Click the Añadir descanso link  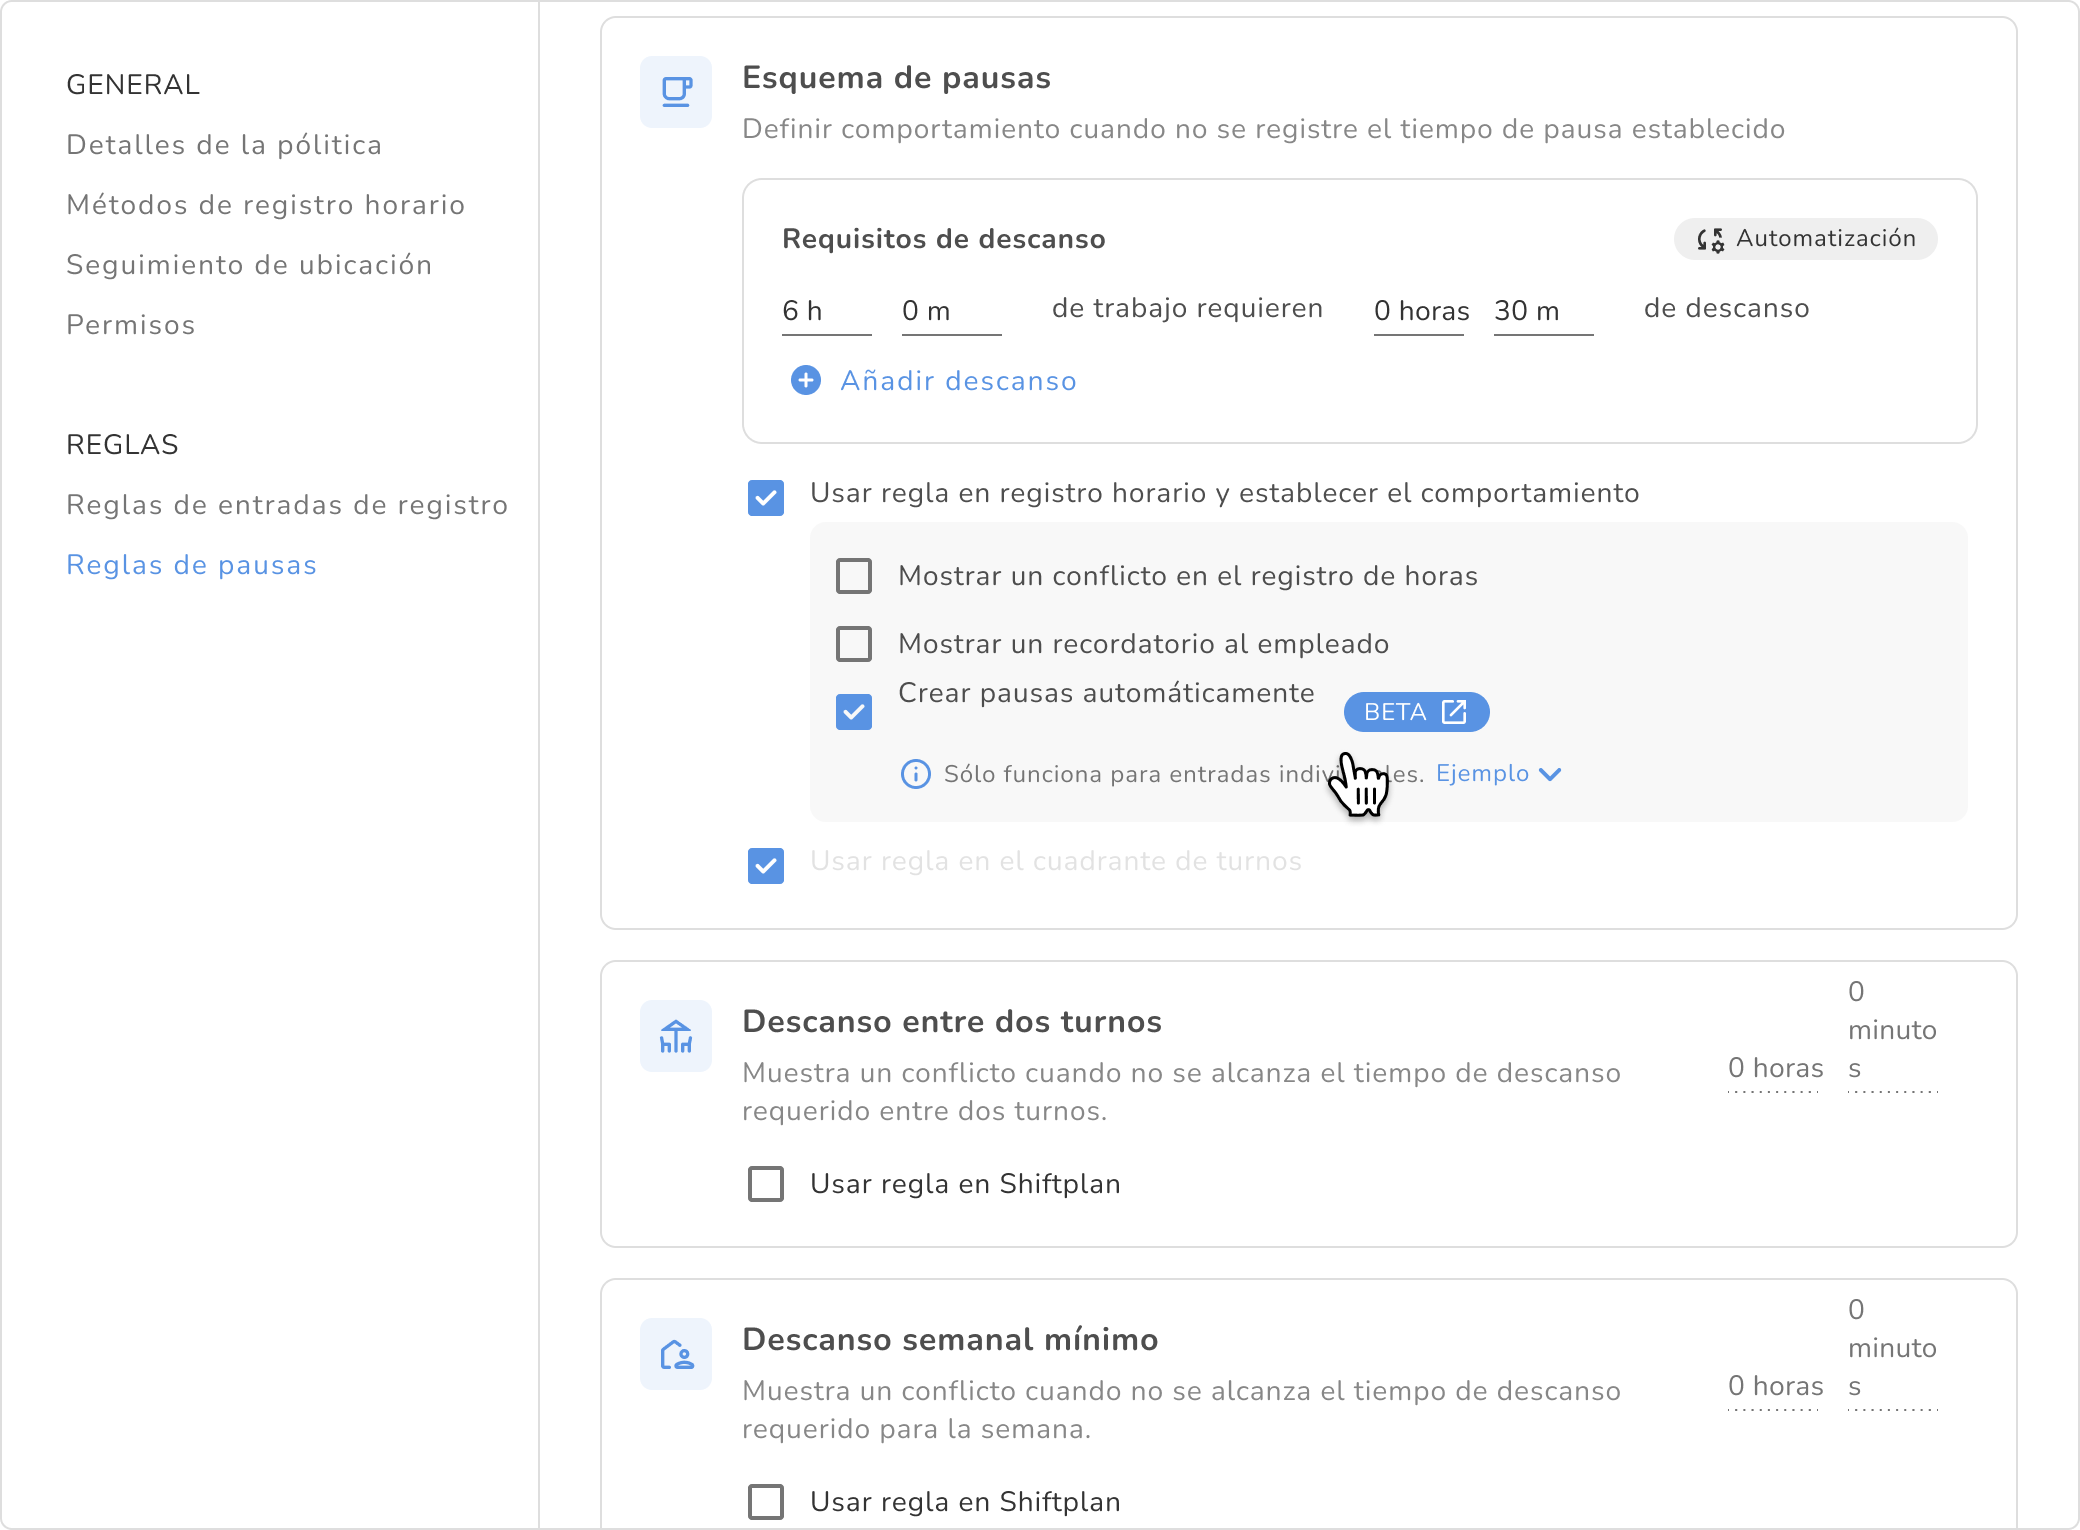pos(958,381)
